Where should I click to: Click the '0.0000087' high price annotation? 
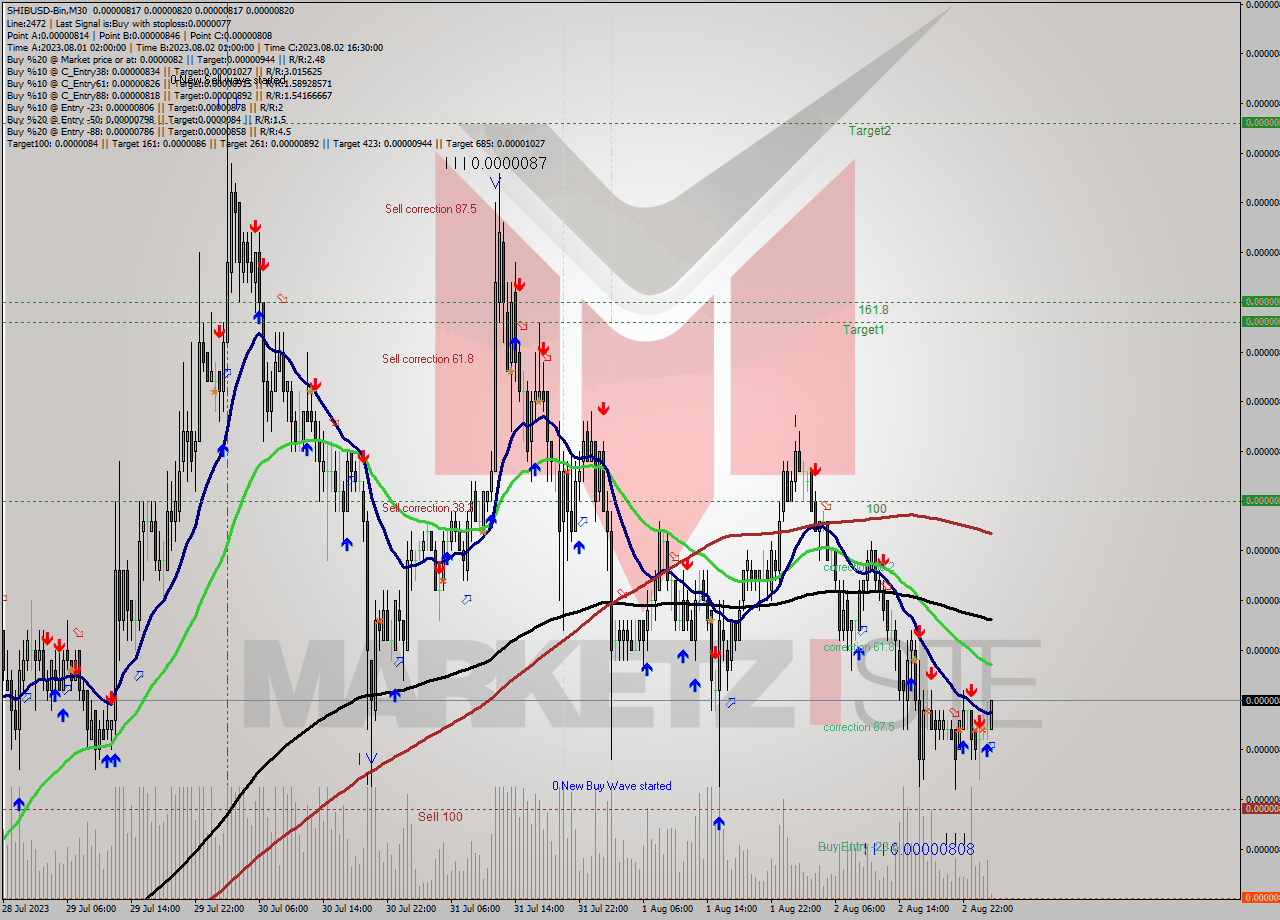[509, 163]
